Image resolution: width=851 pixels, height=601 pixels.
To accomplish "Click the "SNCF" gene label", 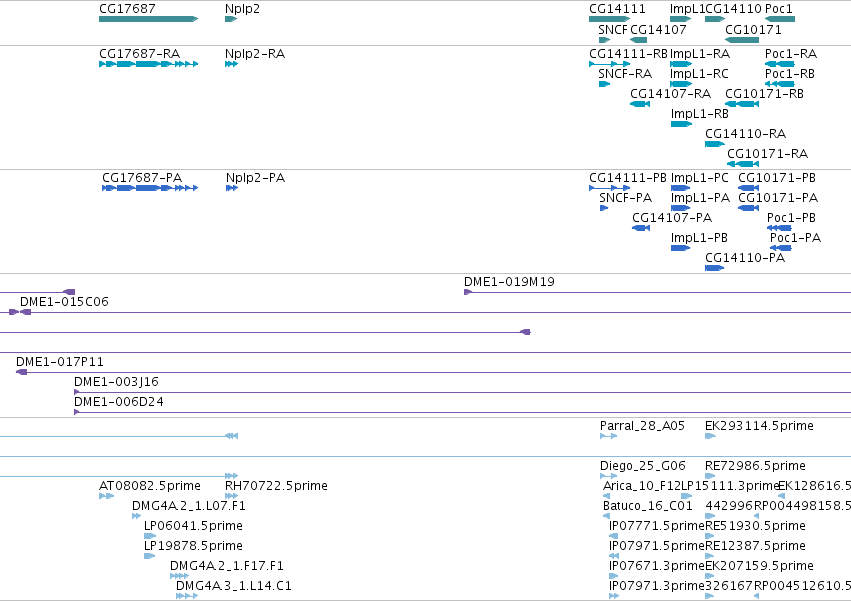I will click(613, 29).
